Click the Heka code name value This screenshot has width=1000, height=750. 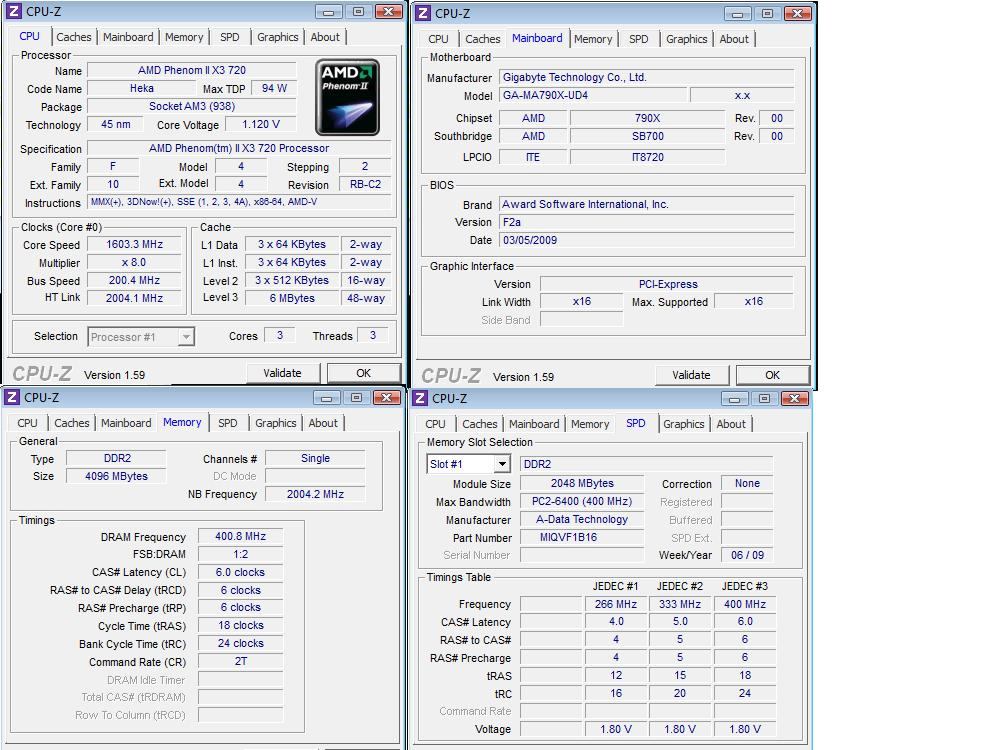click(142, 88)
